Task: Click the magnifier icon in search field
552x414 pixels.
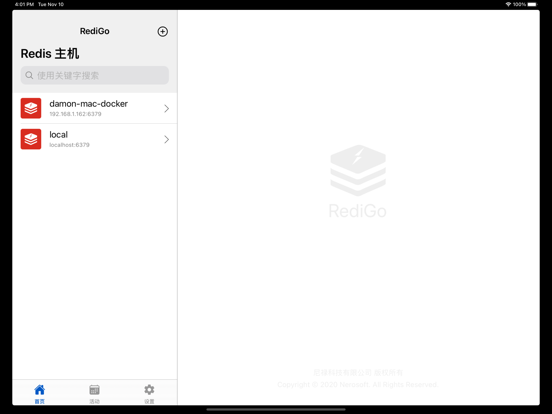Action: click(29, 75)
